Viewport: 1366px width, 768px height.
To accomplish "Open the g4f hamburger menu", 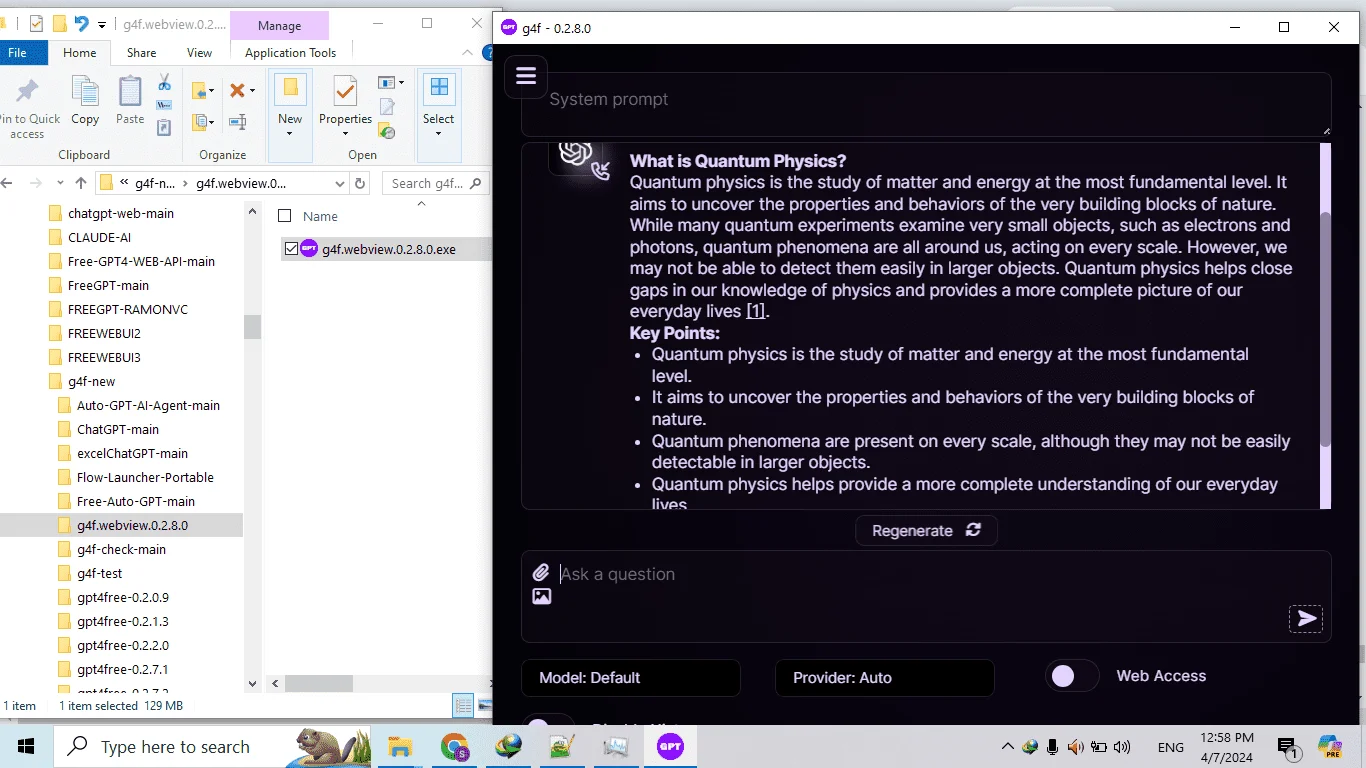I will click(526, 76).
